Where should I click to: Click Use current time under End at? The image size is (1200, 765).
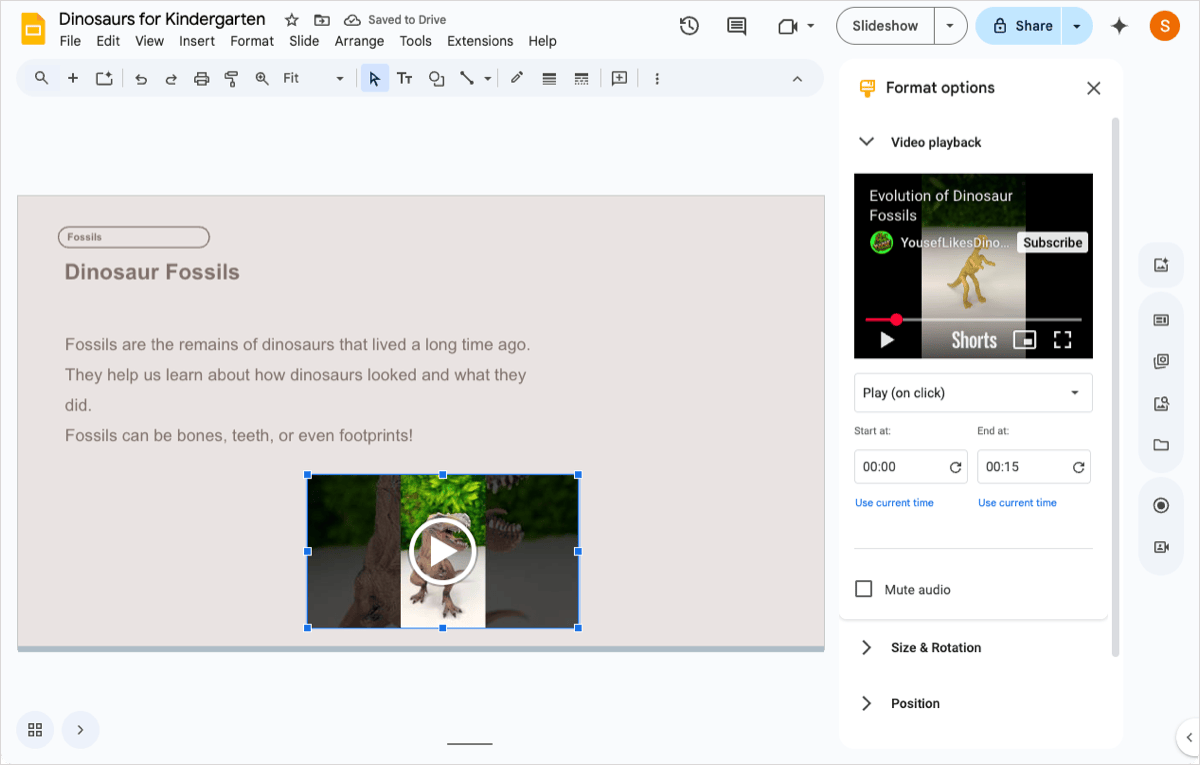tap(1017, 503)
